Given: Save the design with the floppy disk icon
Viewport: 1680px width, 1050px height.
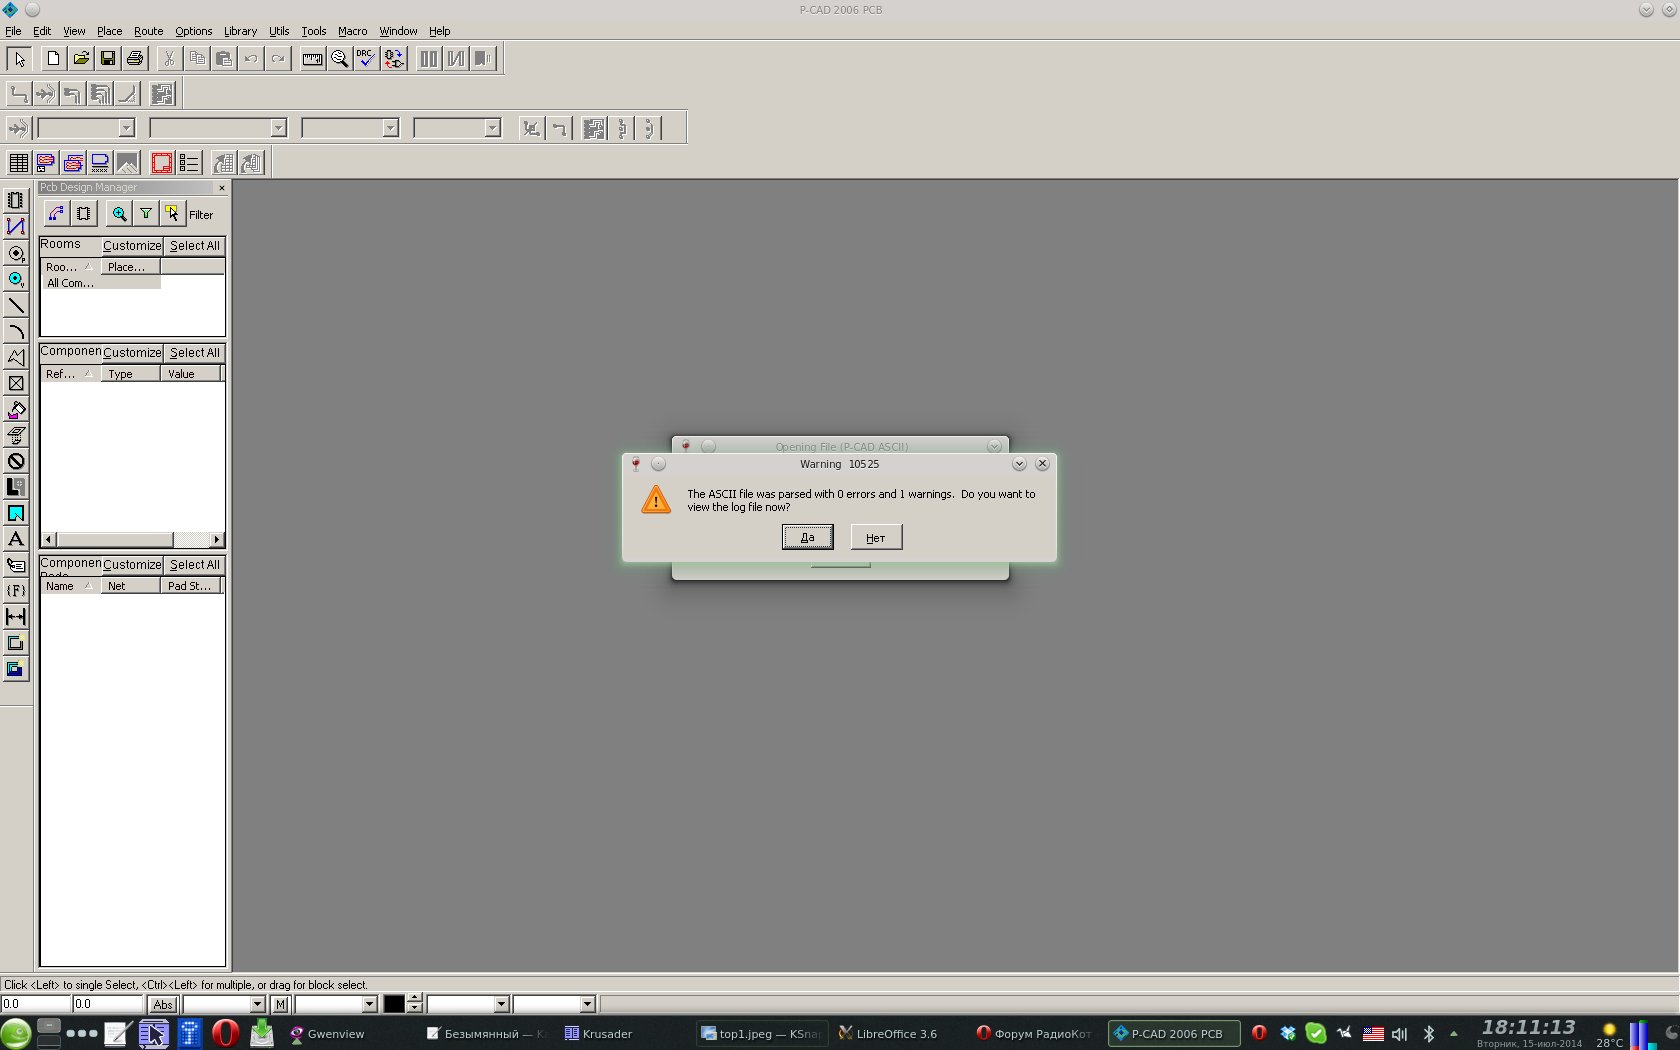Looking at the screenshot, I should click(108, 59).
